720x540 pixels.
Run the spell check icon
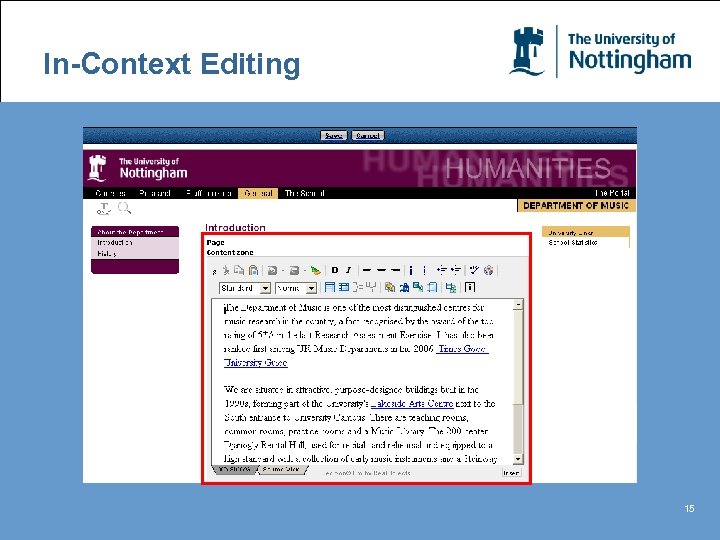click(x=474, y=270)
